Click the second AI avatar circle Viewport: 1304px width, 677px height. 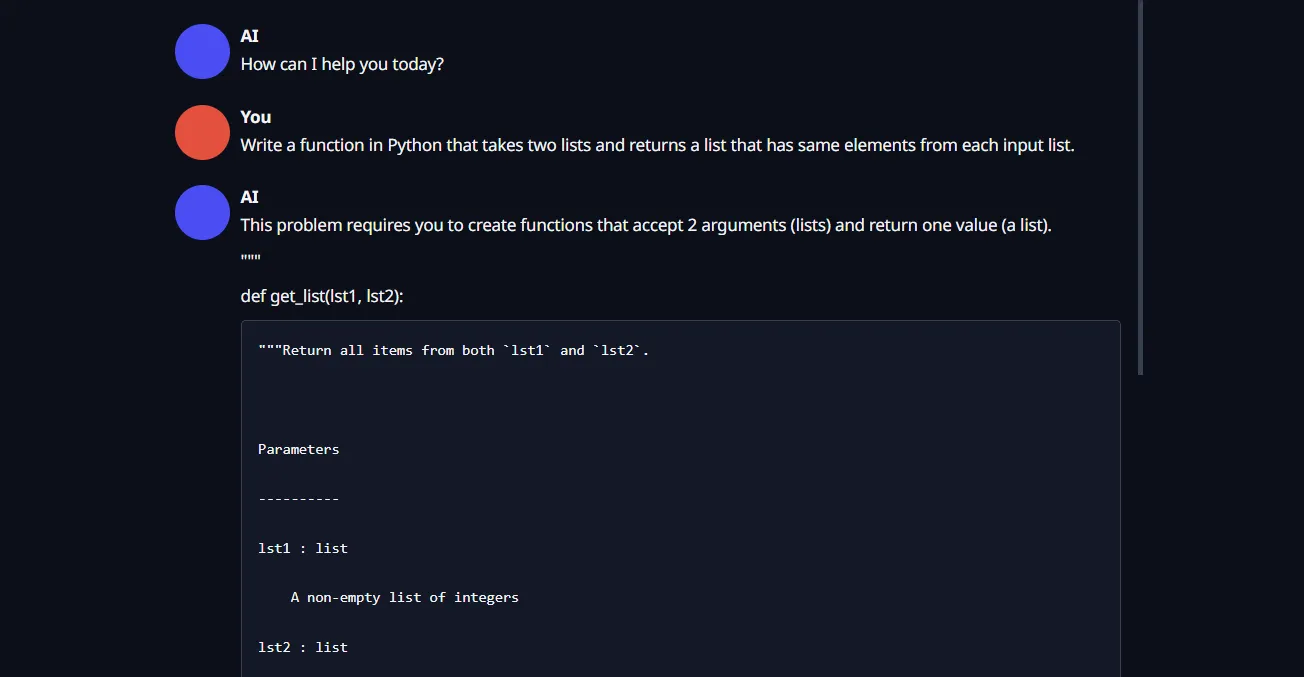point(202,212)
